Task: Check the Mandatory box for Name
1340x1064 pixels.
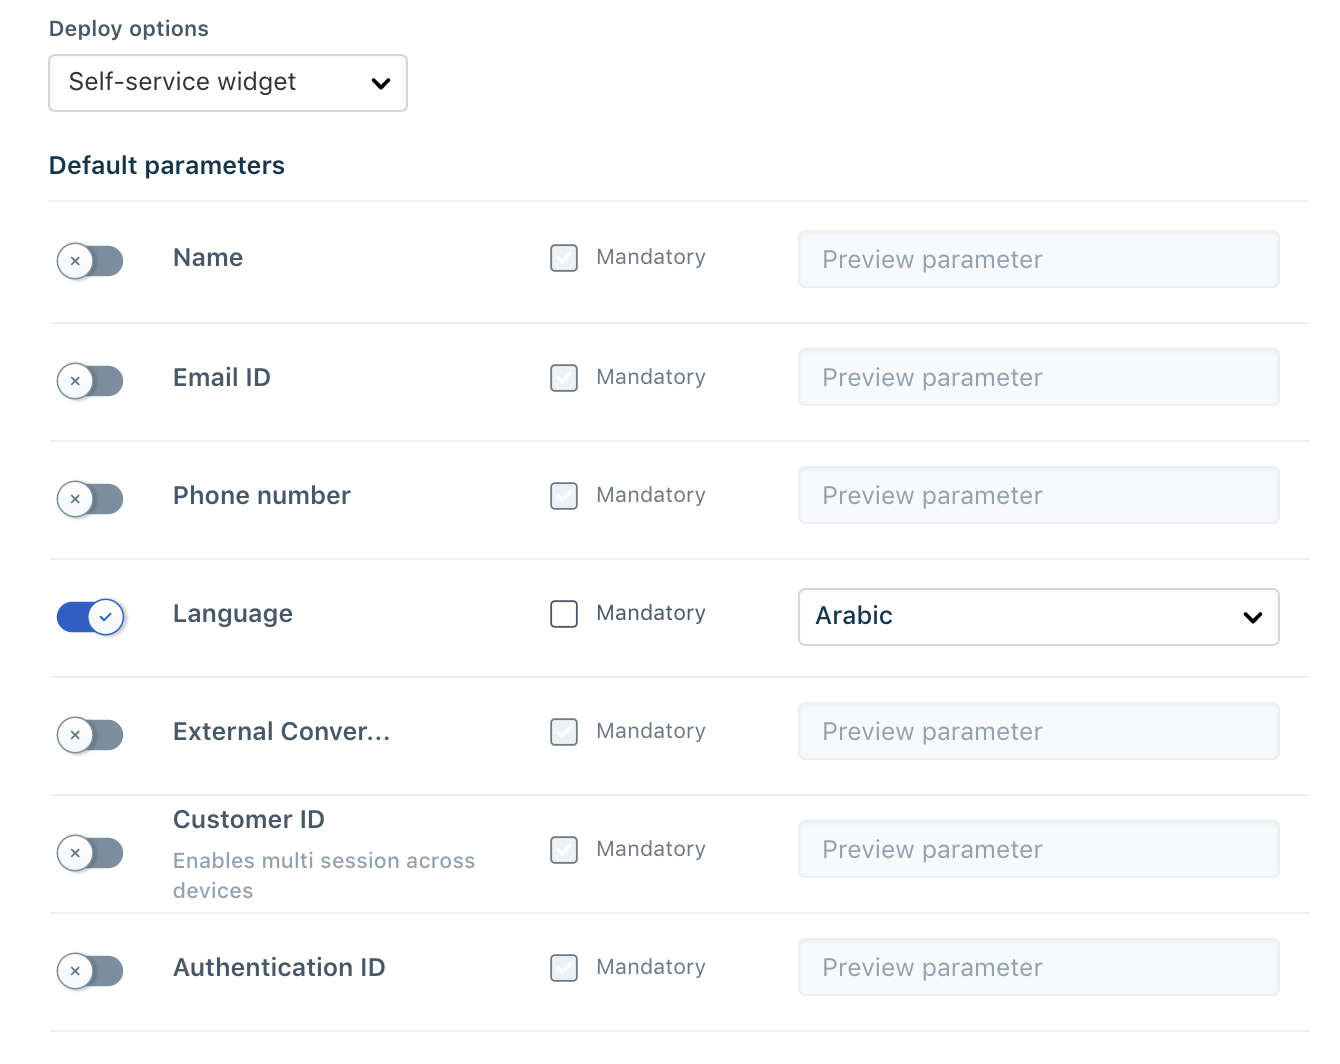Action: tap(564, 258)
